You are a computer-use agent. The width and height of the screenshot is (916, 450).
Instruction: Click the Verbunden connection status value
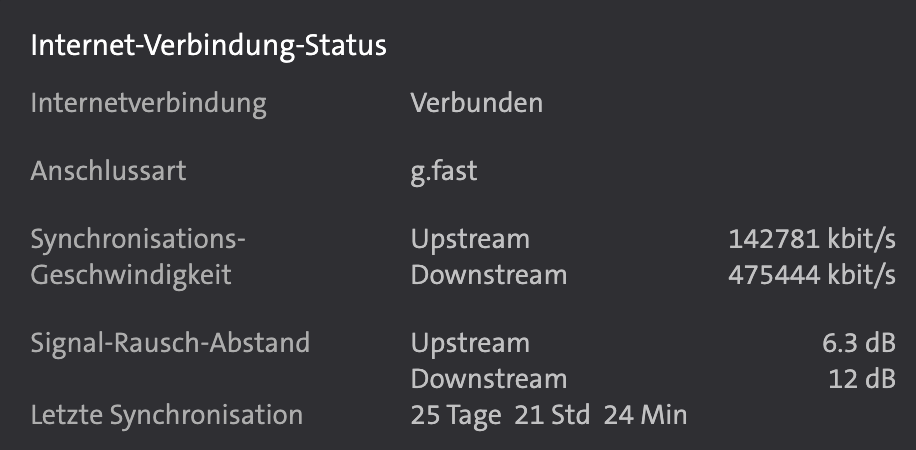tap(476, 103)
